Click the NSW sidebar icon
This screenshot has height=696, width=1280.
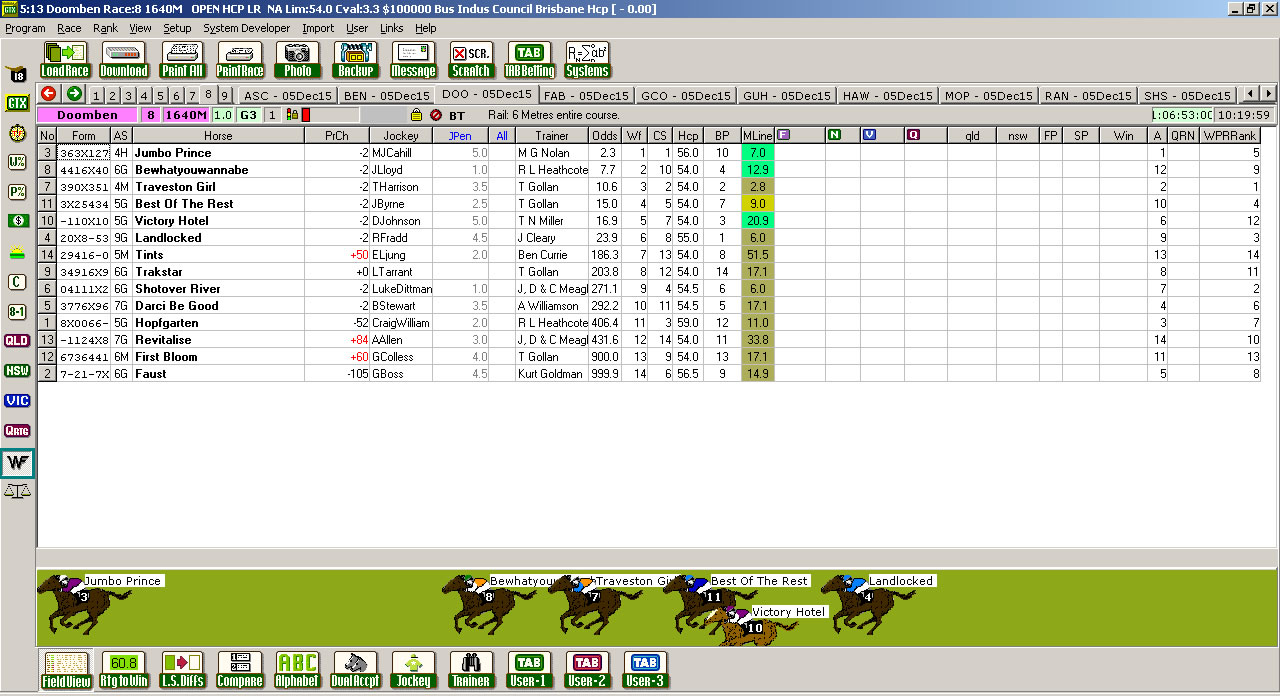pos(17,371)
